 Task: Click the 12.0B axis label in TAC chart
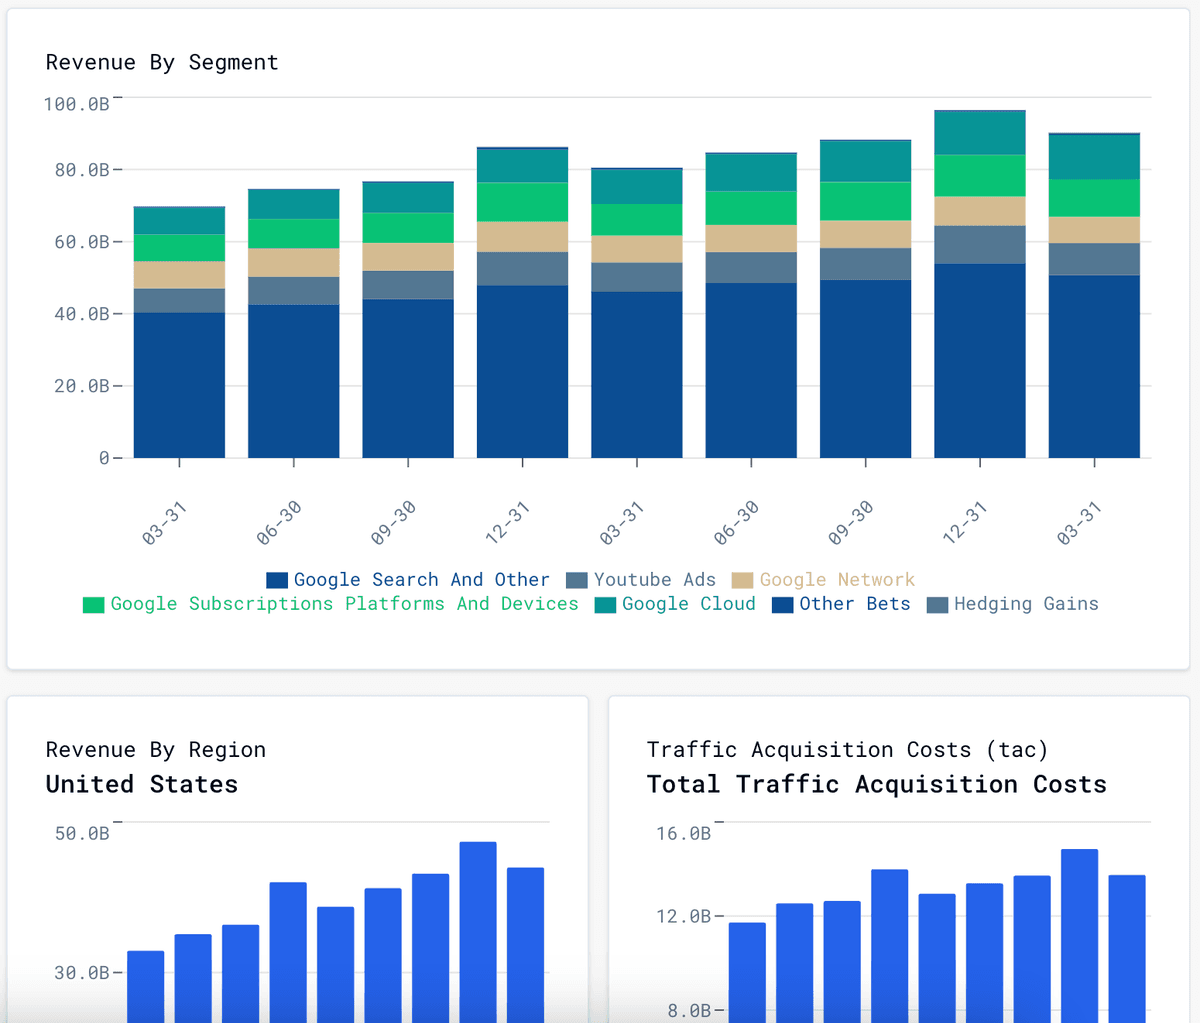(x=683, y=916)
